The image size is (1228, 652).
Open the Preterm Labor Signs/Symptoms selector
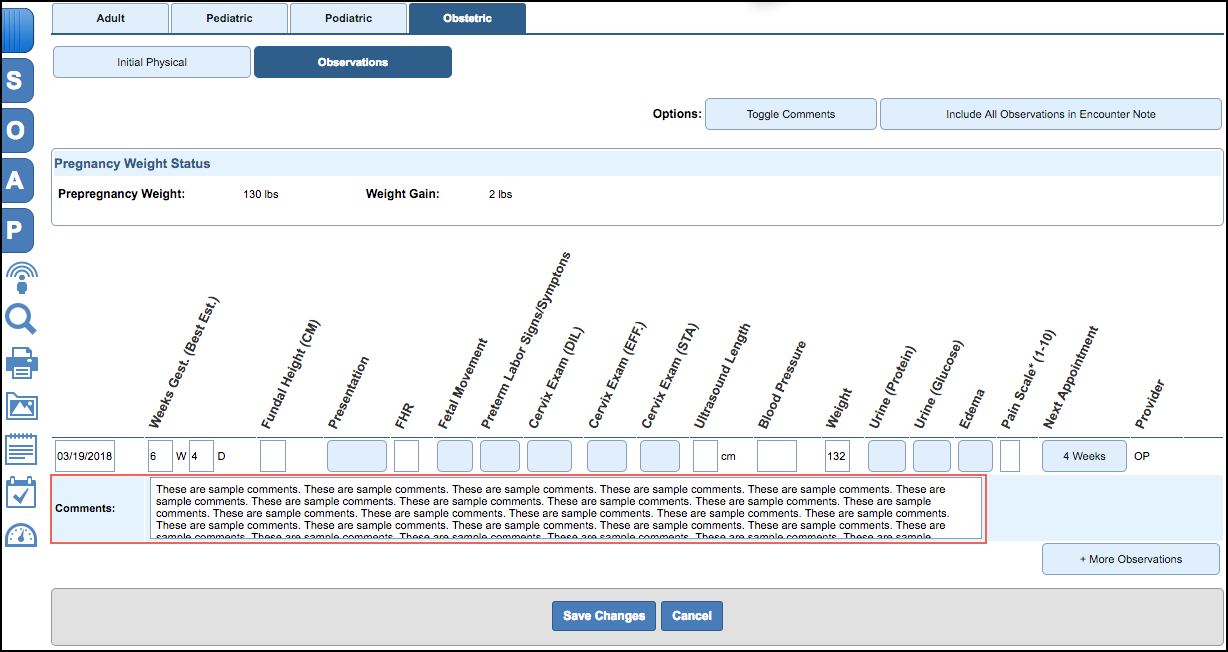[500, 456]
